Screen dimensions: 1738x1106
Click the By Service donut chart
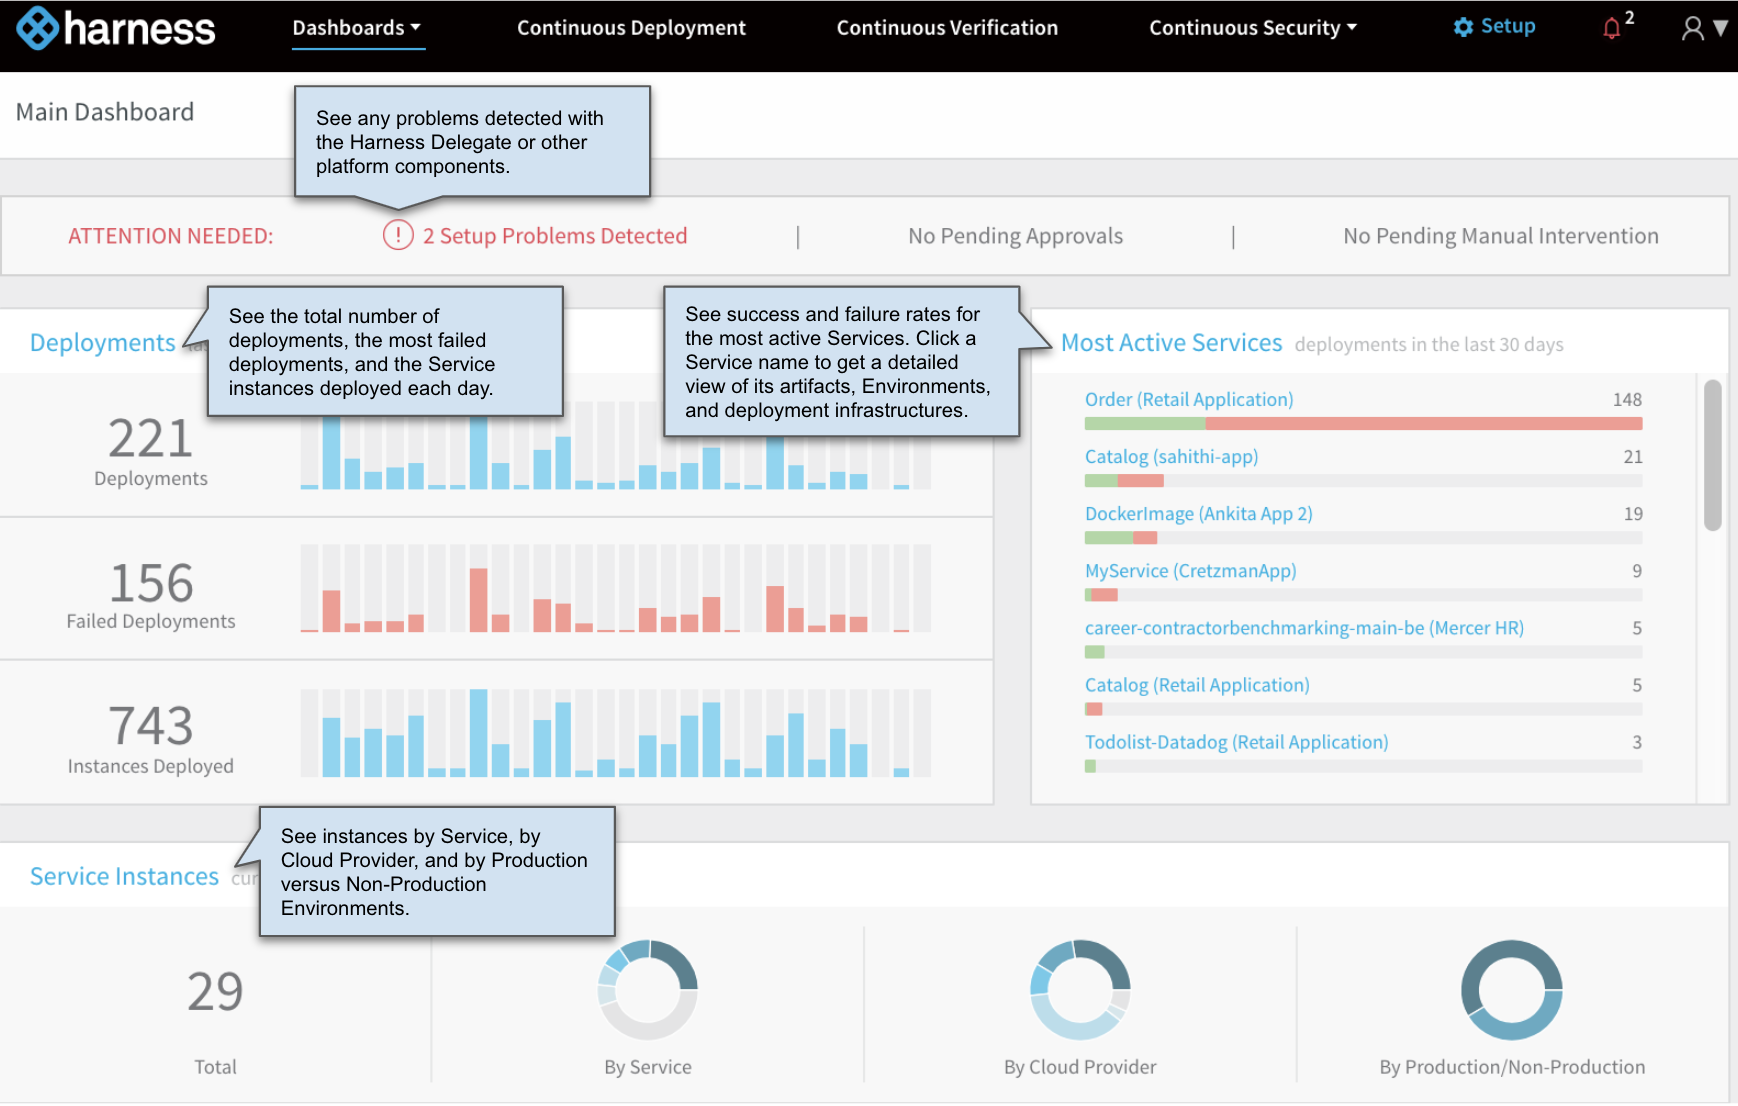(648, 989)
